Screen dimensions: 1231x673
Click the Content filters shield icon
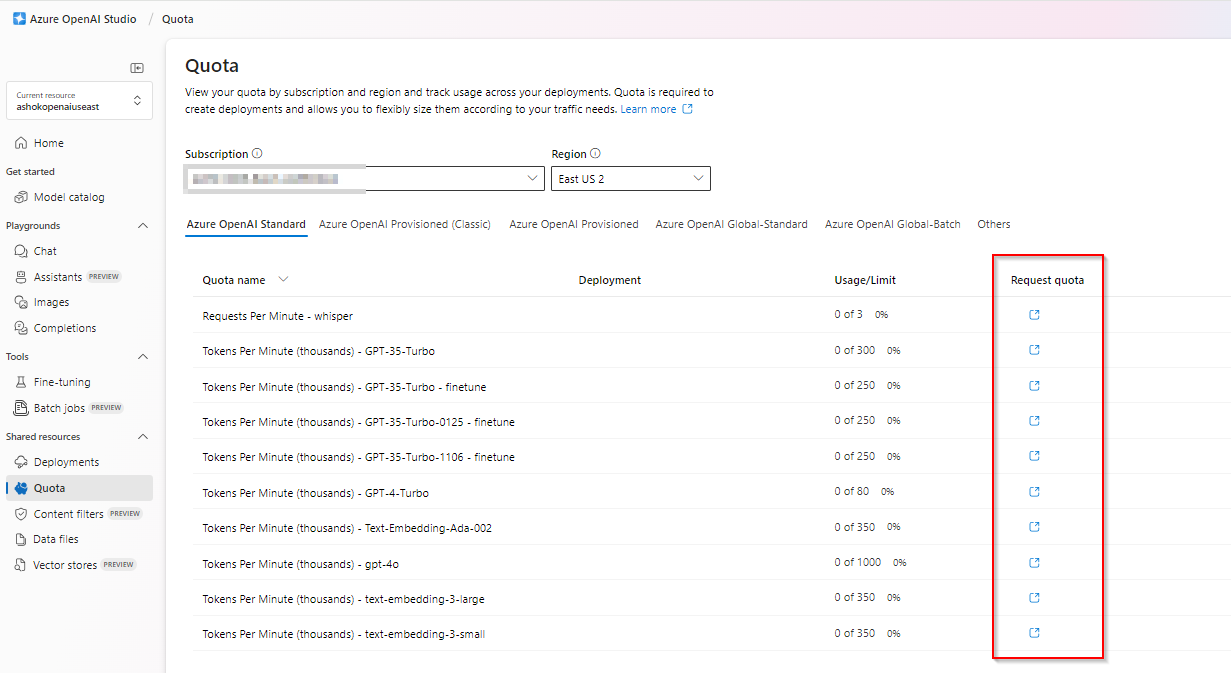tap(21, 514)
